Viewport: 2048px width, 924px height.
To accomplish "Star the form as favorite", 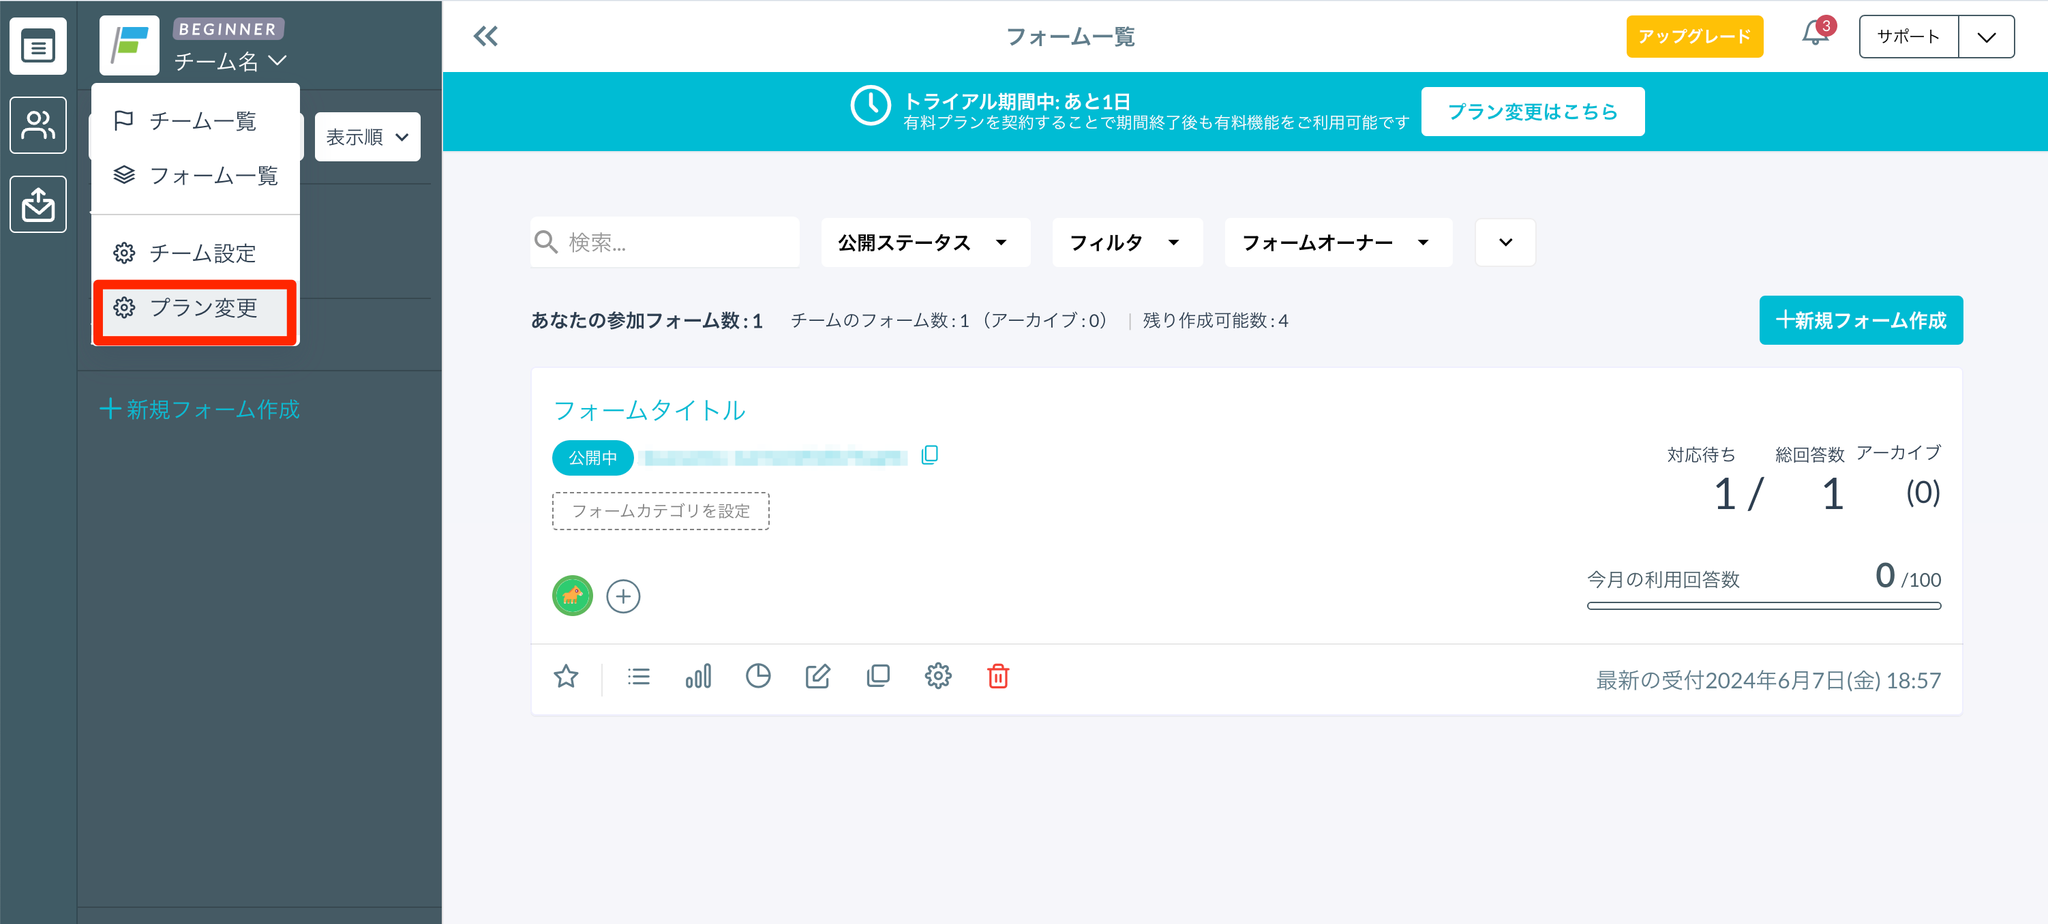I will coord(566,677).
